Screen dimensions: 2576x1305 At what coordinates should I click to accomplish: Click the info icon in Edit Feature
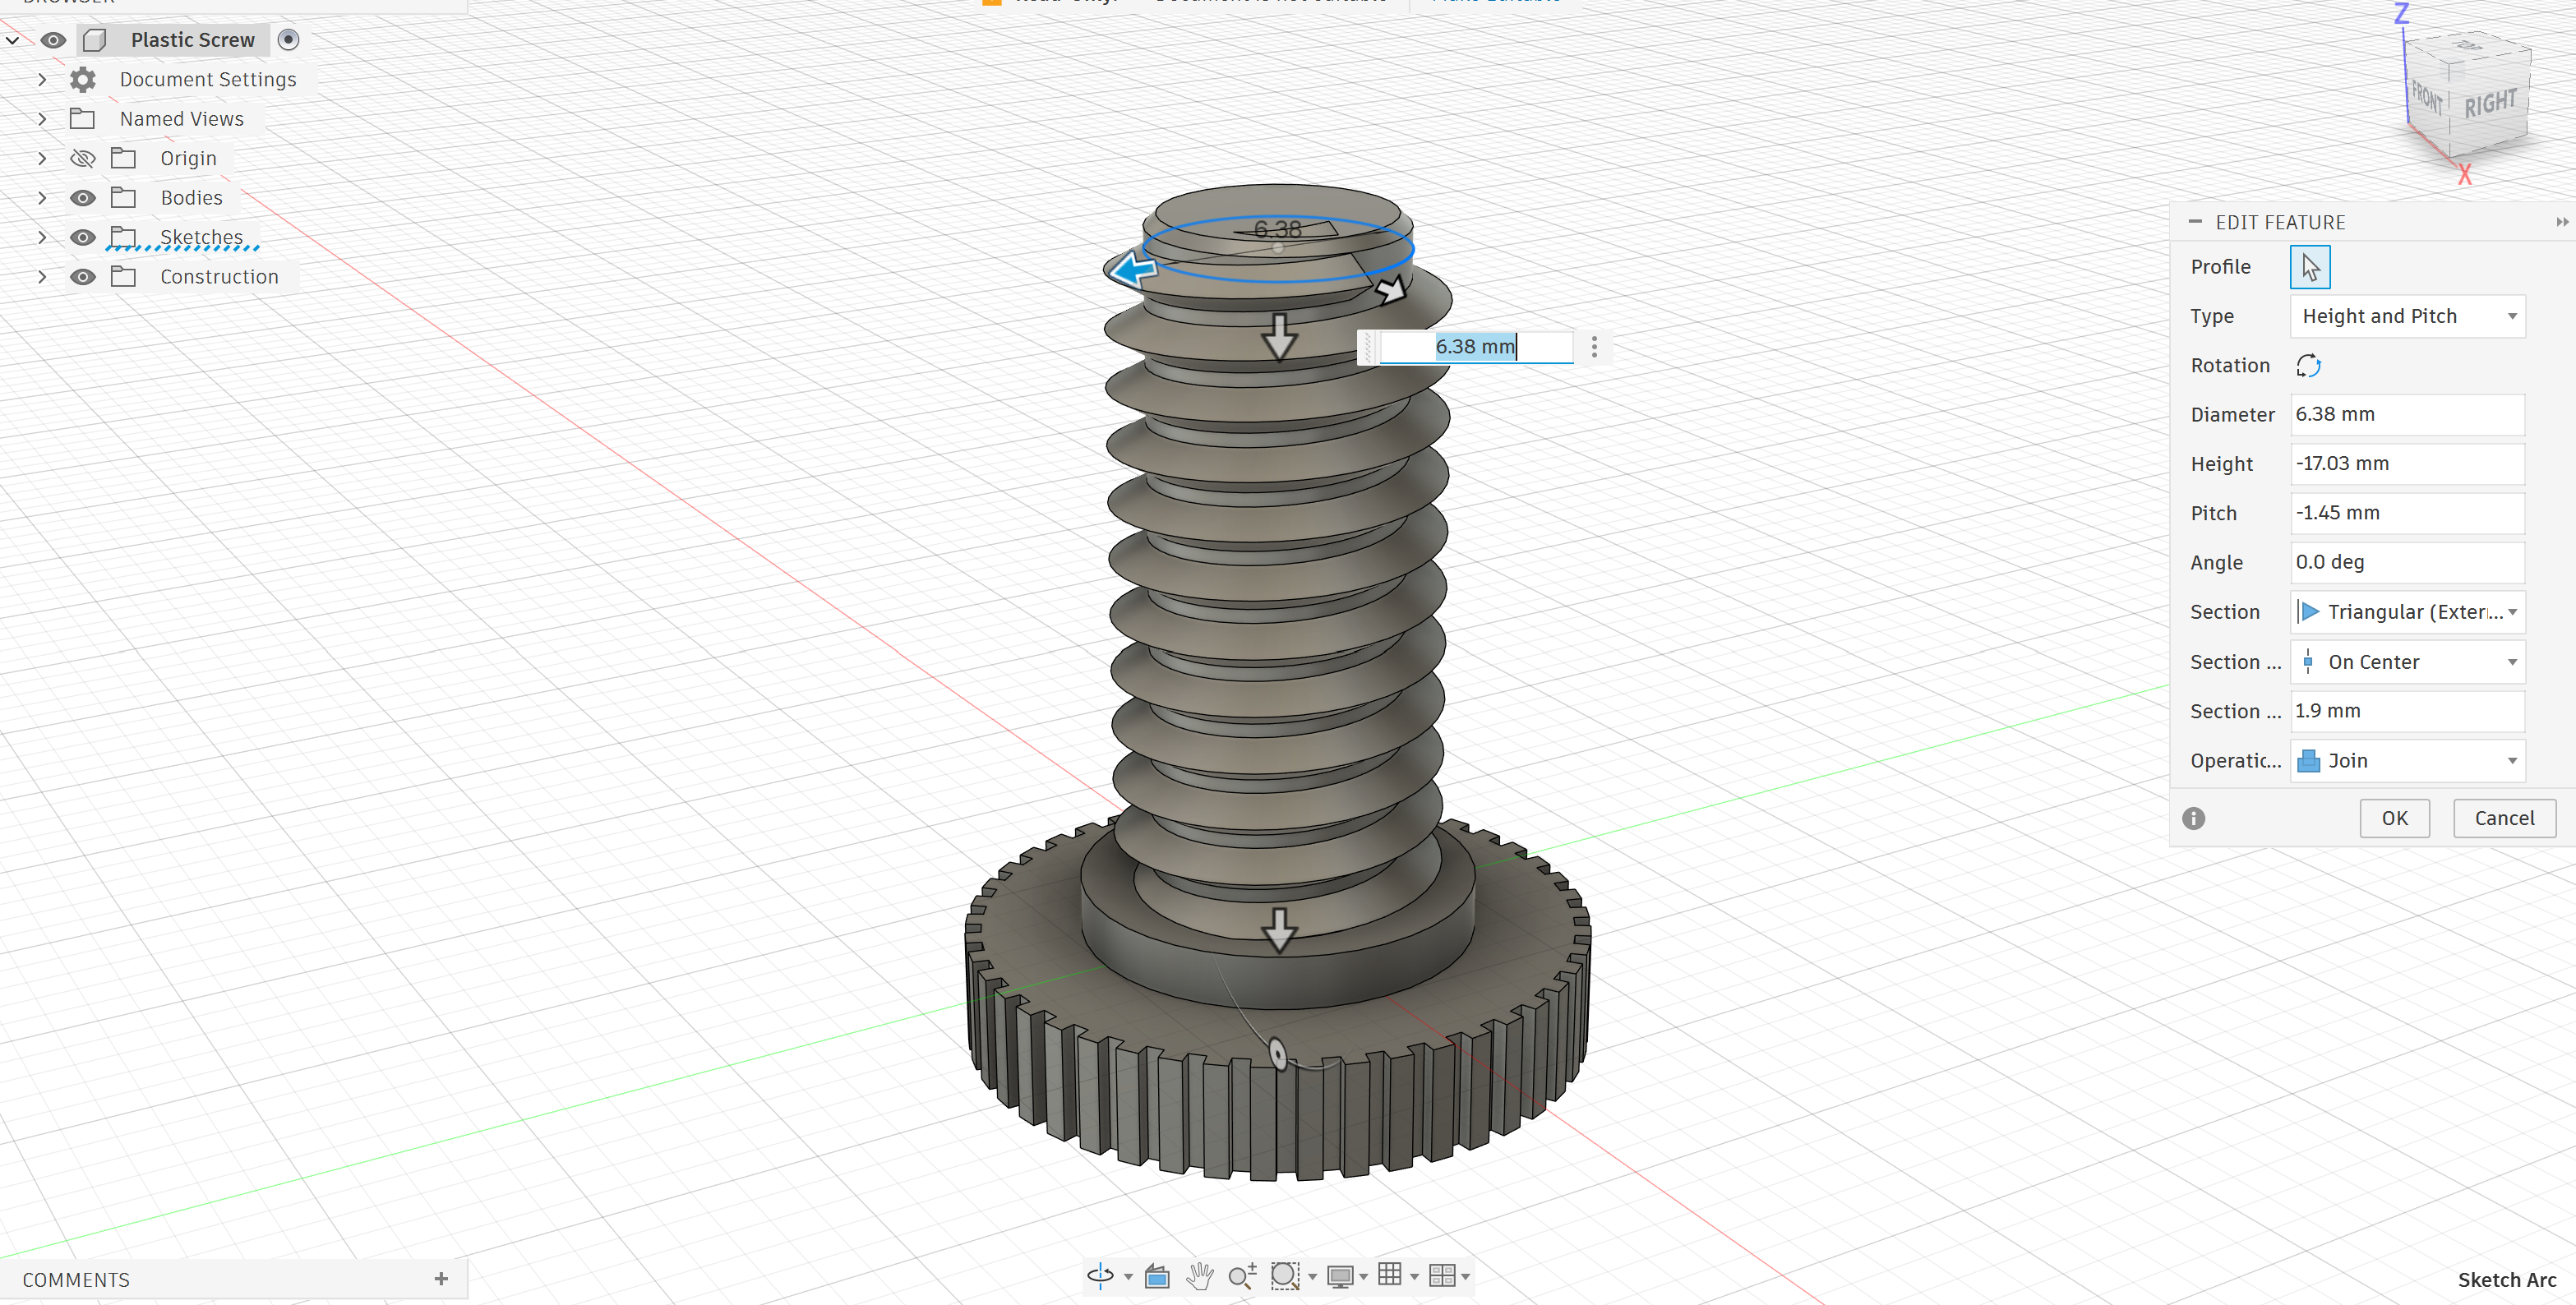click(x=2193, y=818)
